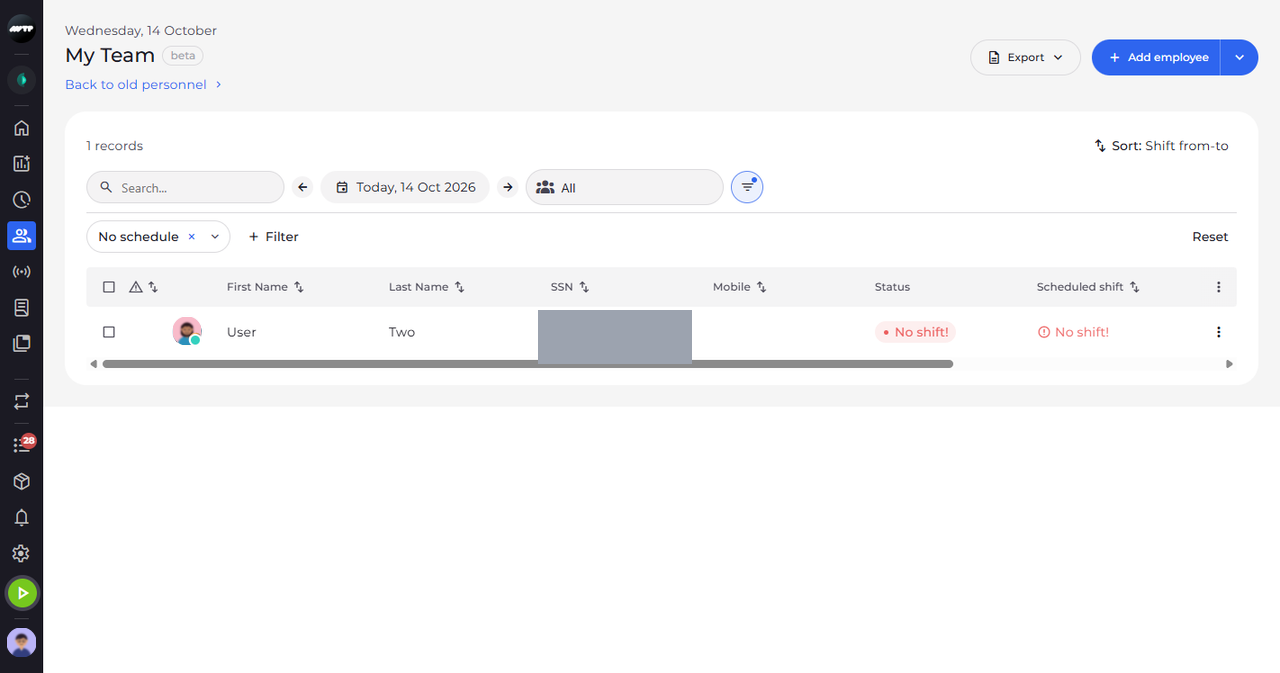Toggle the round filter options button

coord(747,187)
